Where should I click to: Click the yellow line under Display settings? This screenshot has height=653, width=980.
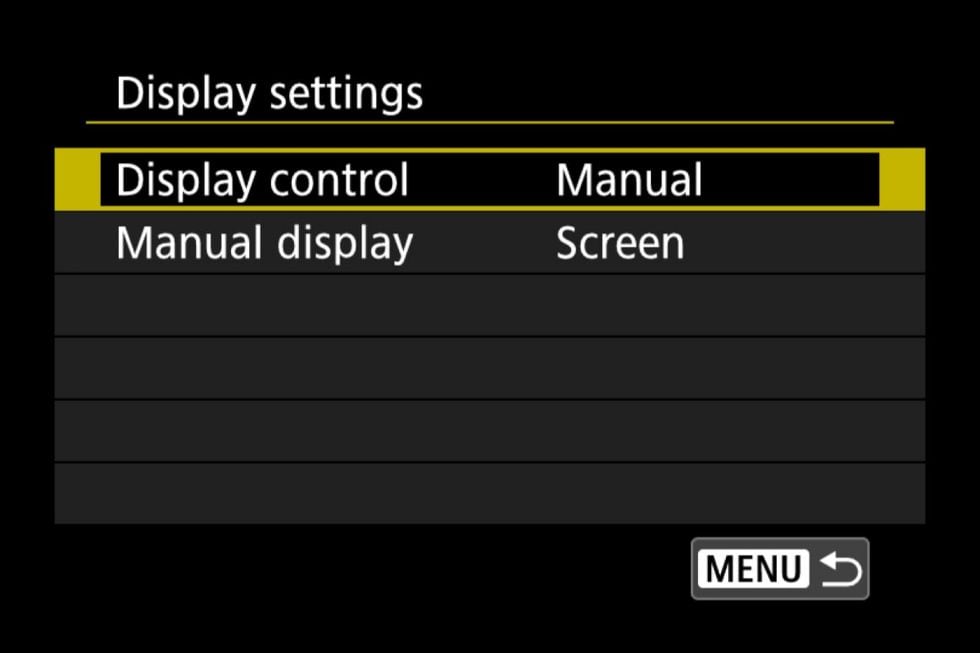pyautogui.click(x=490, y=122)
